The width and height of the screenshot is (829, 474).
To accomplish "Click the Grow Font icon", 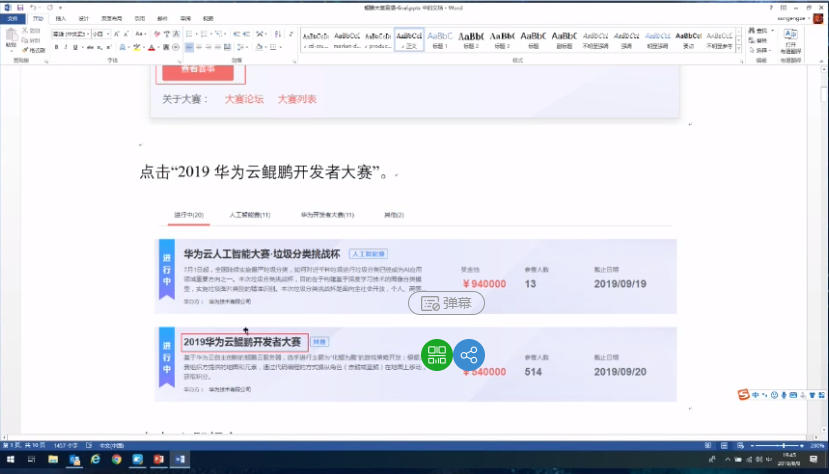I will (116, 34).
